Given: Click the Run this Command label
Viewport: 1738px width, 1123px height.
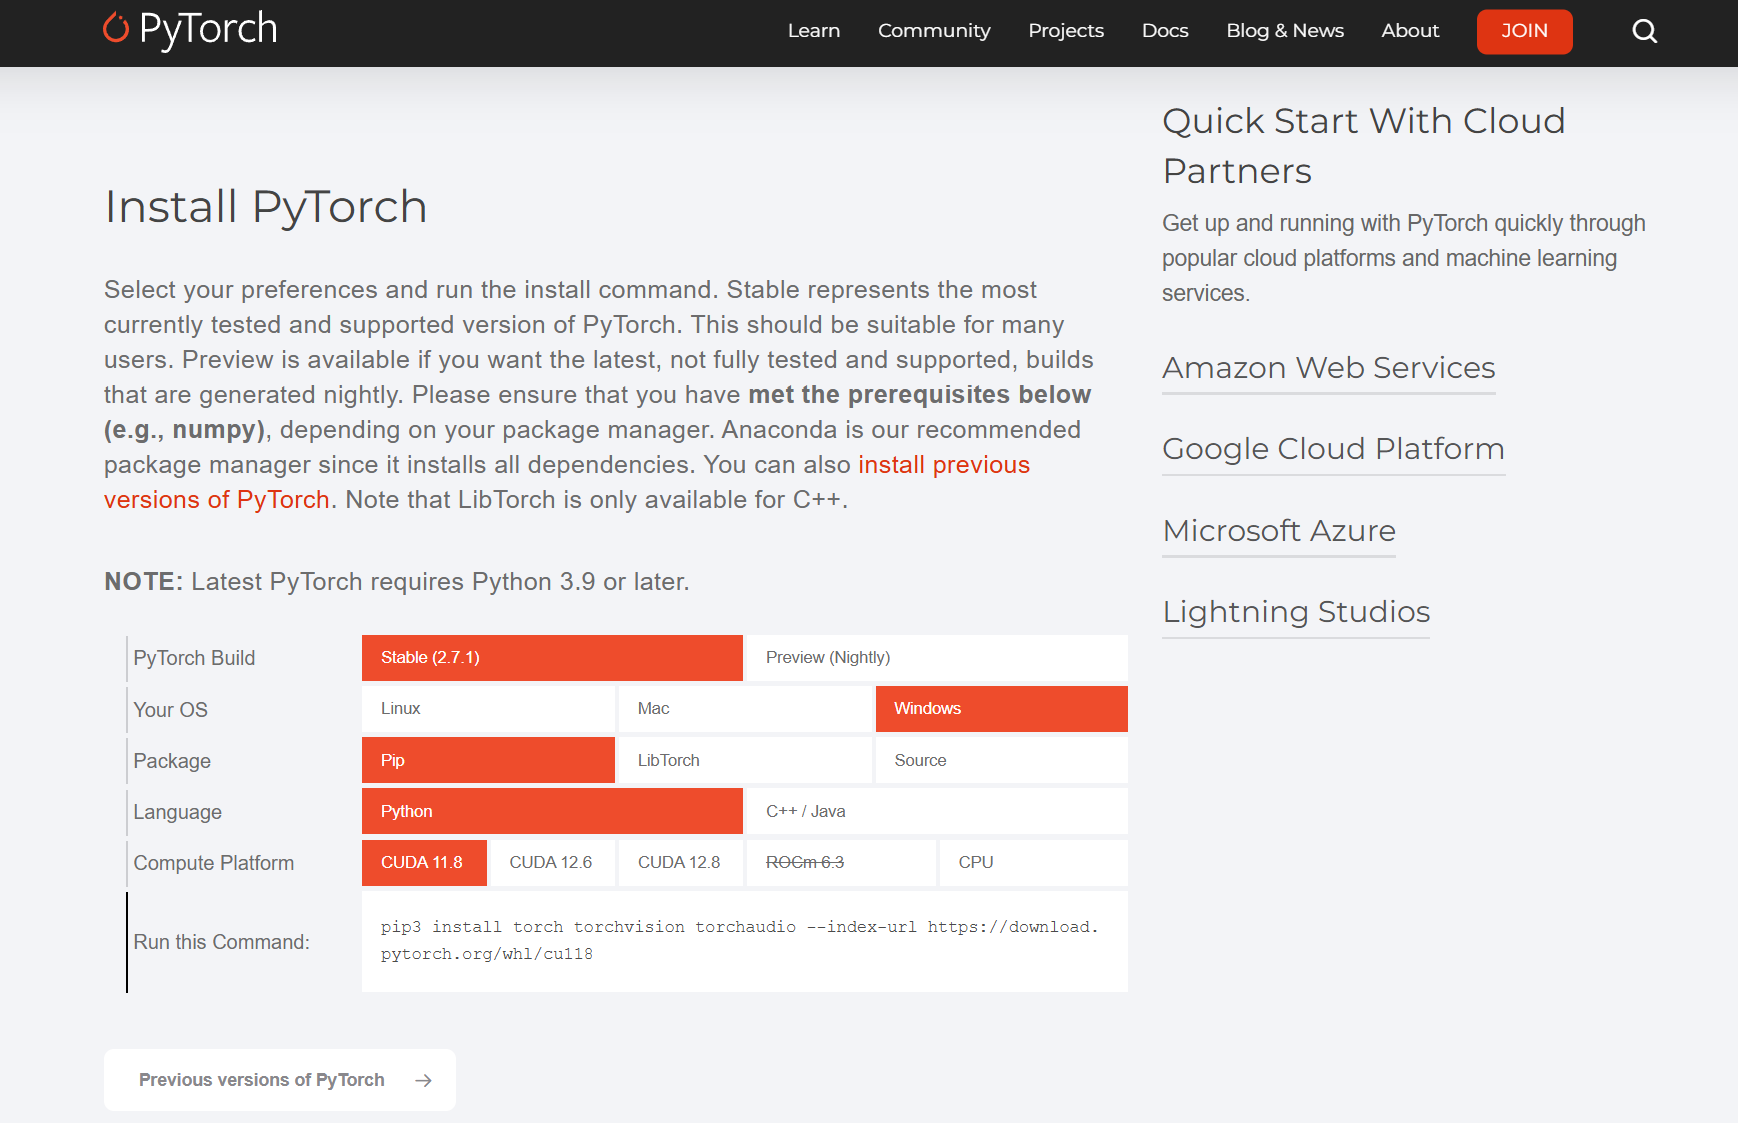Looking at the screenshot, I should [x=221, y=942].
